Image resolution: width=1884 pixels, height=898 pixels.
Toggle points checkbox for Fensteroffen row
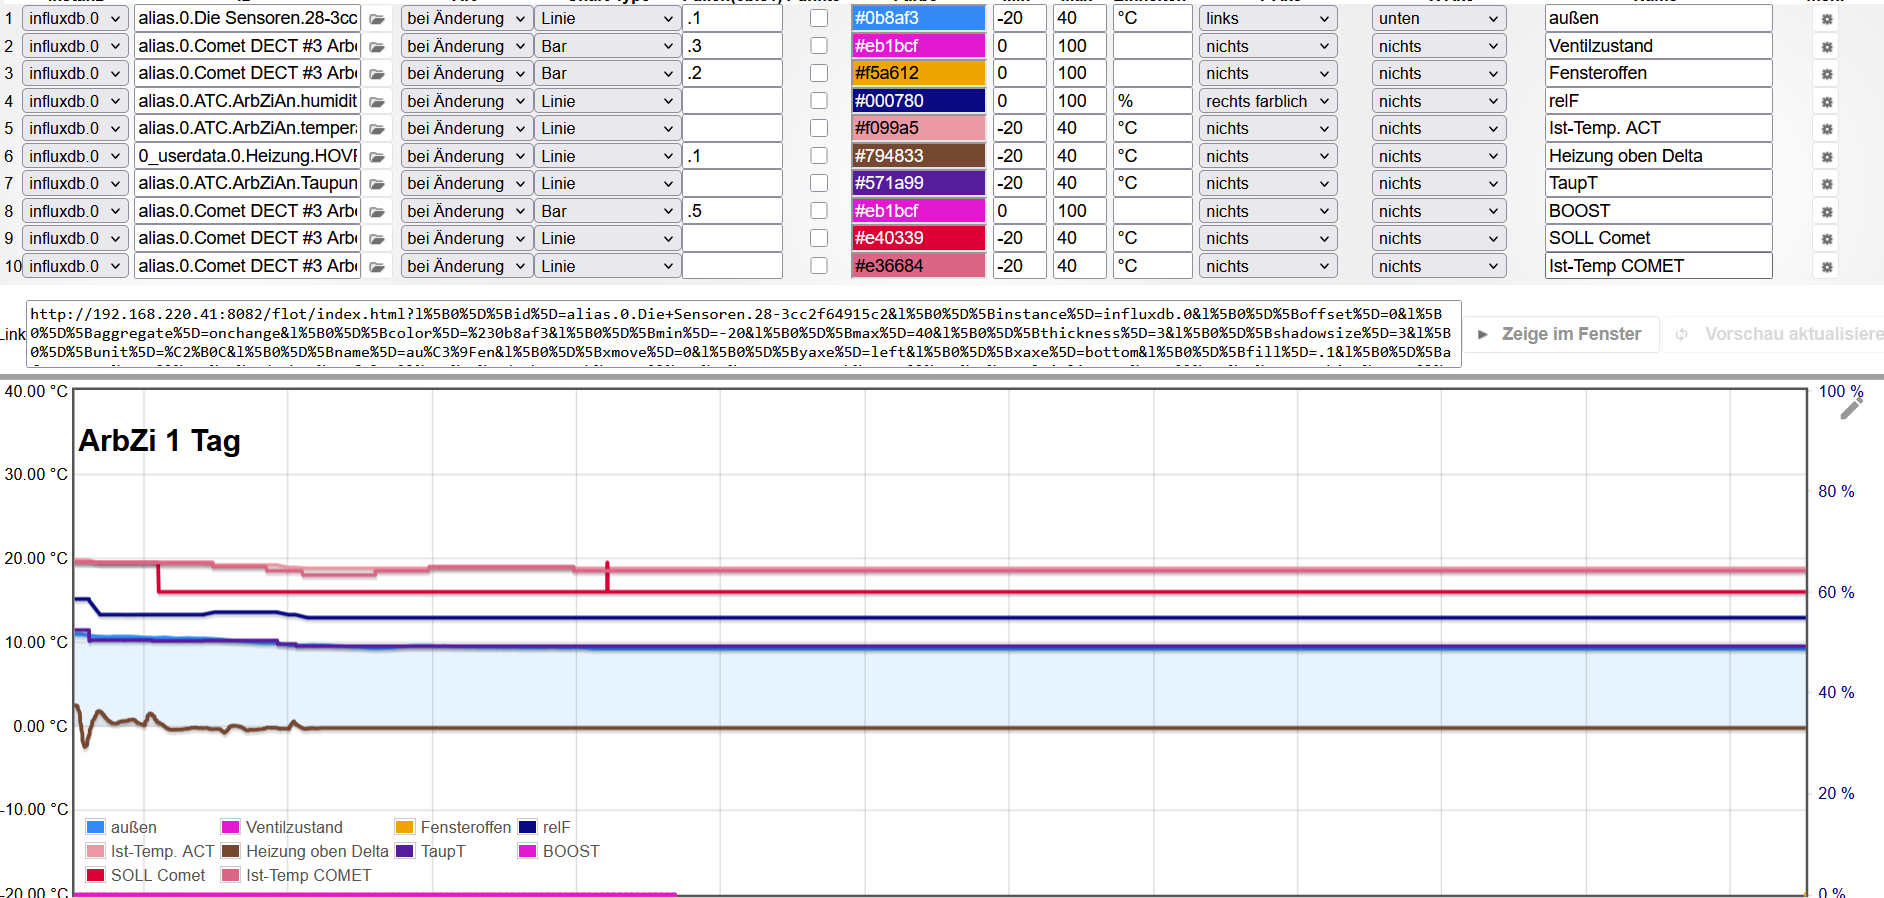pyautogui.click(x=819, y=73)
